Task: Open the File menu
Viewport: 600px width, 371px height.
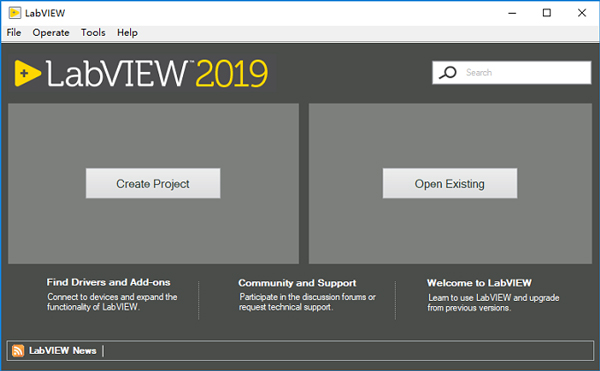Action: click(14, 33)
